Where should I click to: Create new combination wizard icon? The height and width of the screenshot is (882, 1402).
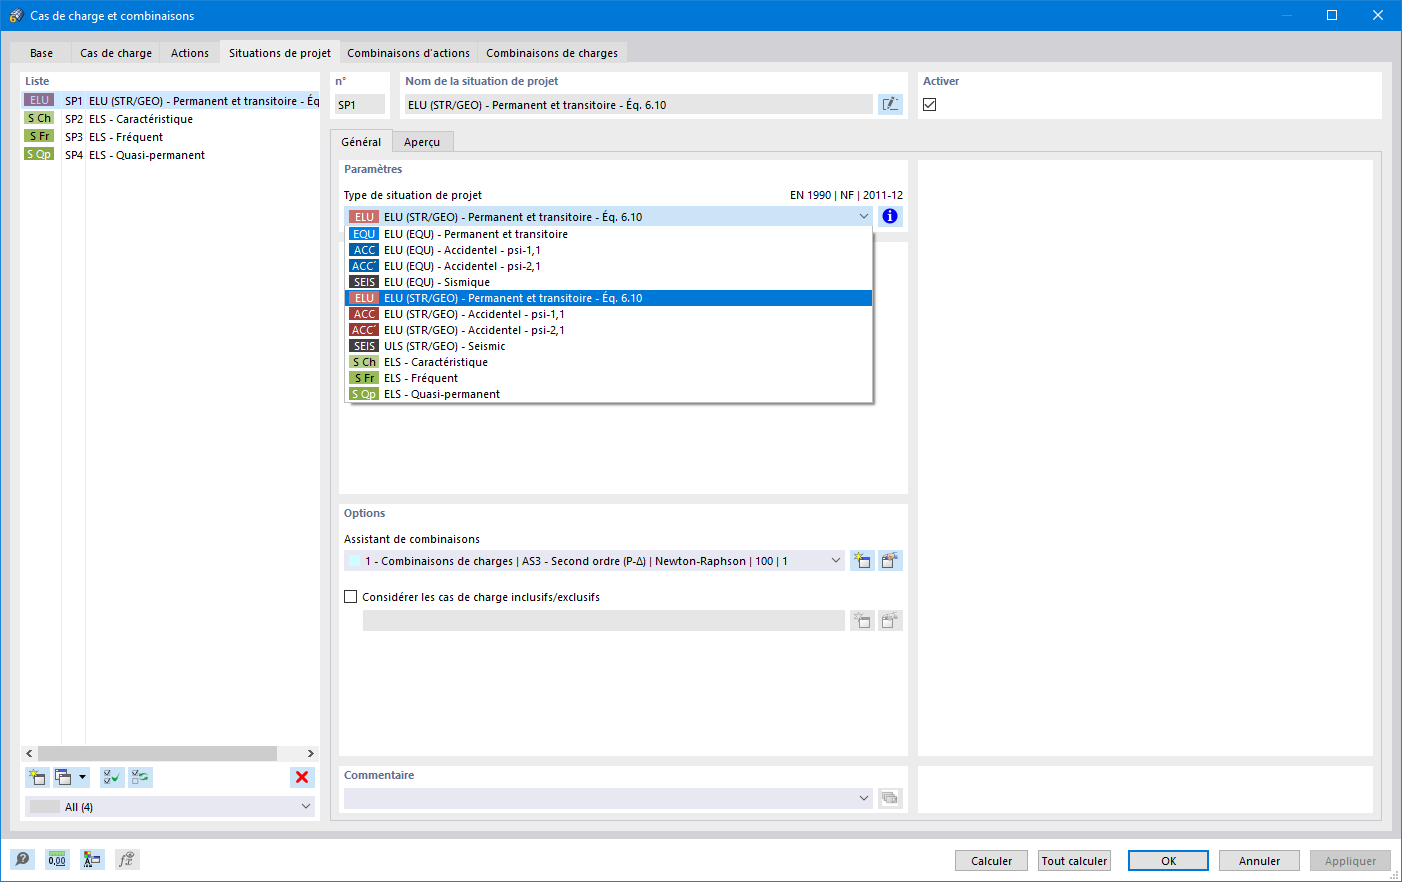click(862, 561)
